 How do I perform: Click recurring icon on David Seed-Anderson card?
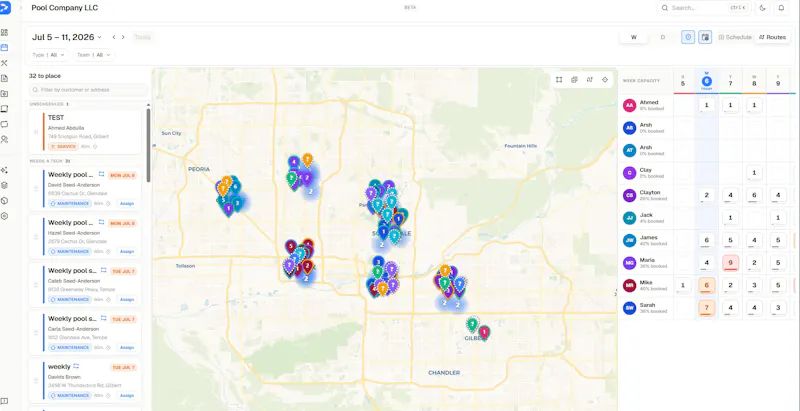click(x=101, y=174)
